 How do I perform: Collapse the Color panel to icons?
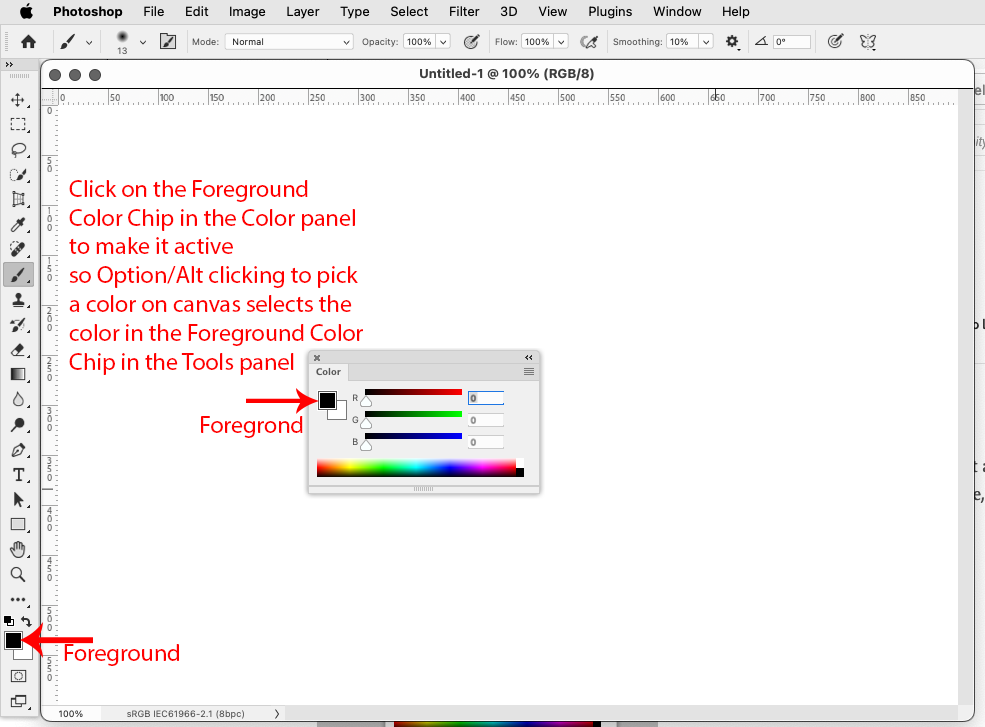(x=529, y=357)
